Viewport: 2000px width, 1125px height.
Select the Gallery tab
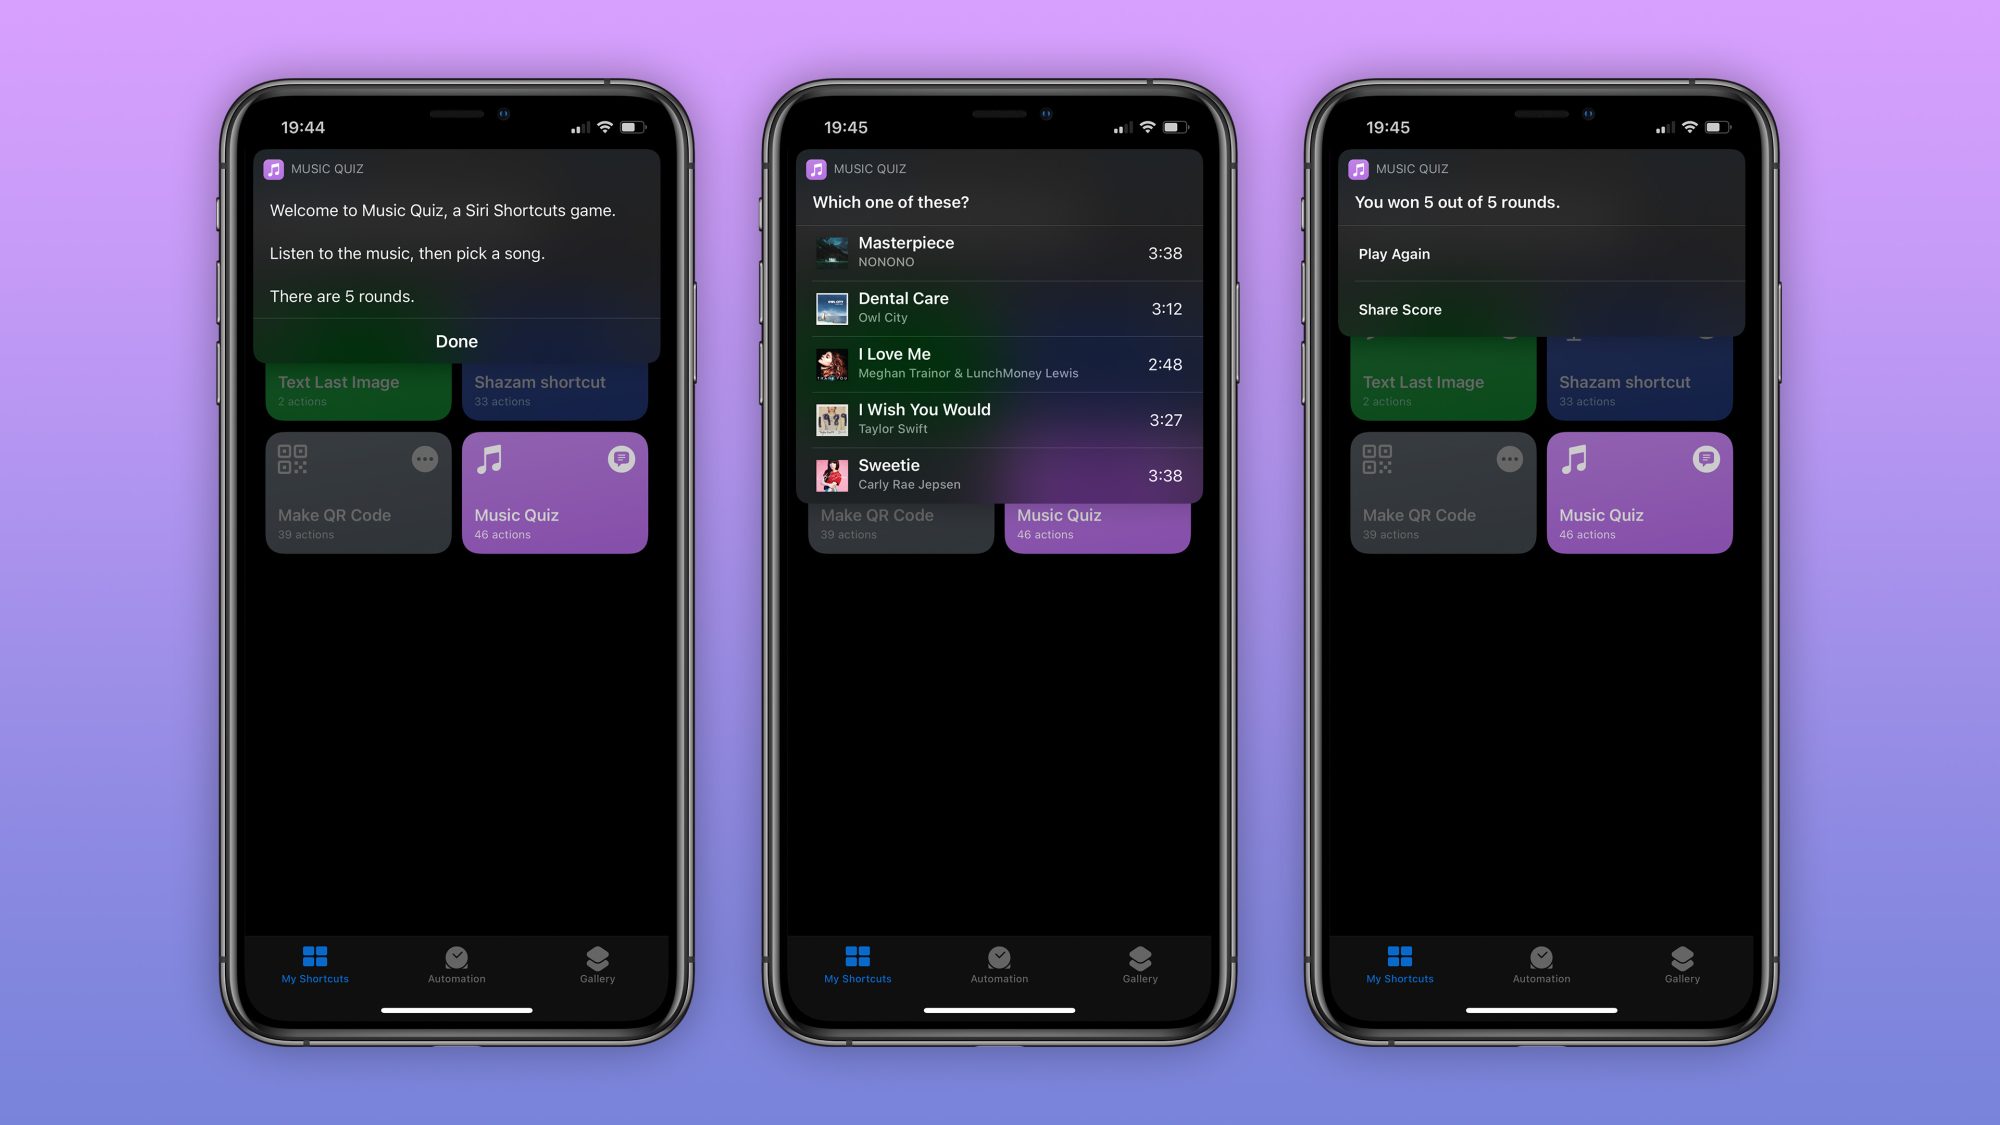598,963
